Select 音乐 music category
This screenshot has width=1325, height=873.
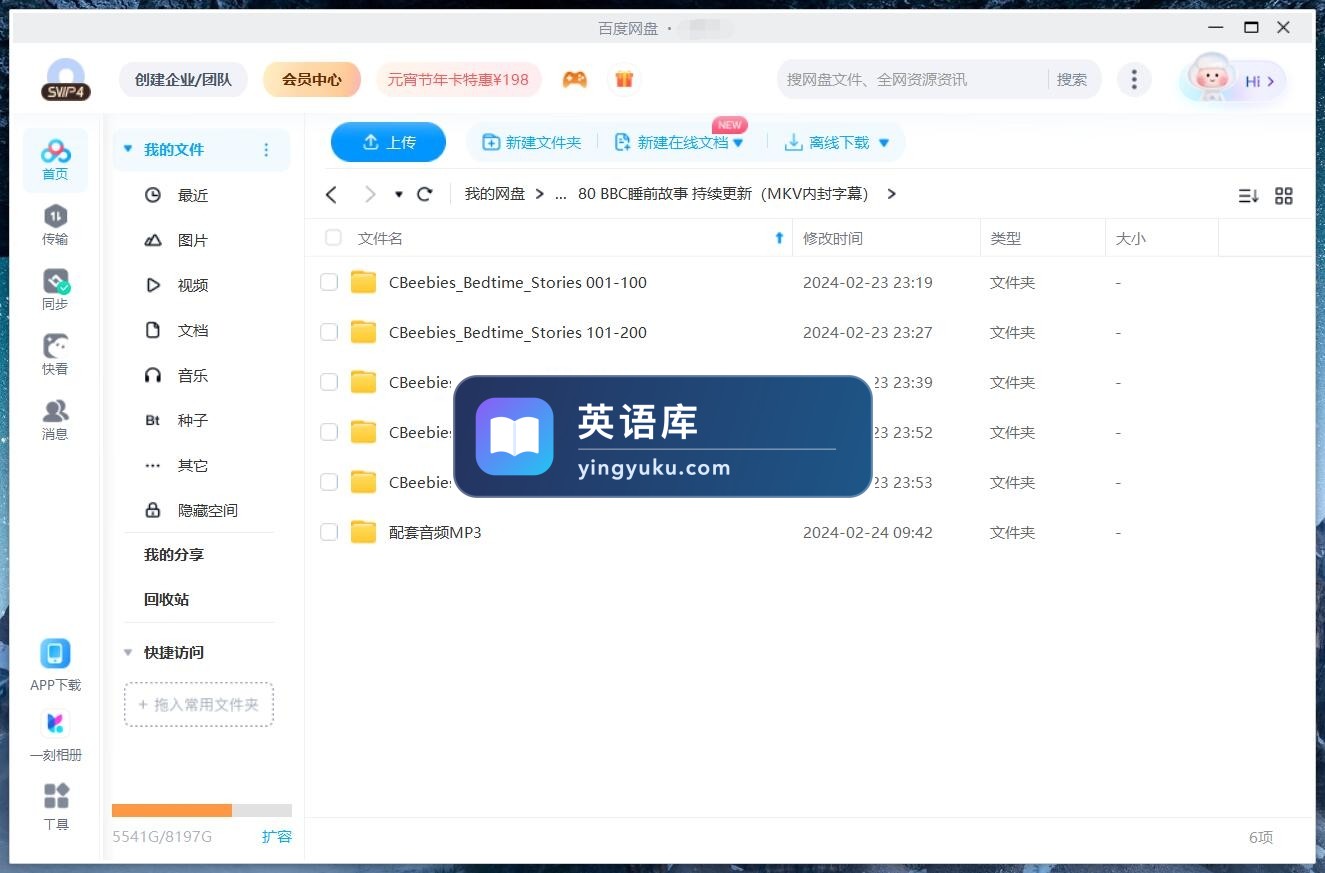point(193,375)
